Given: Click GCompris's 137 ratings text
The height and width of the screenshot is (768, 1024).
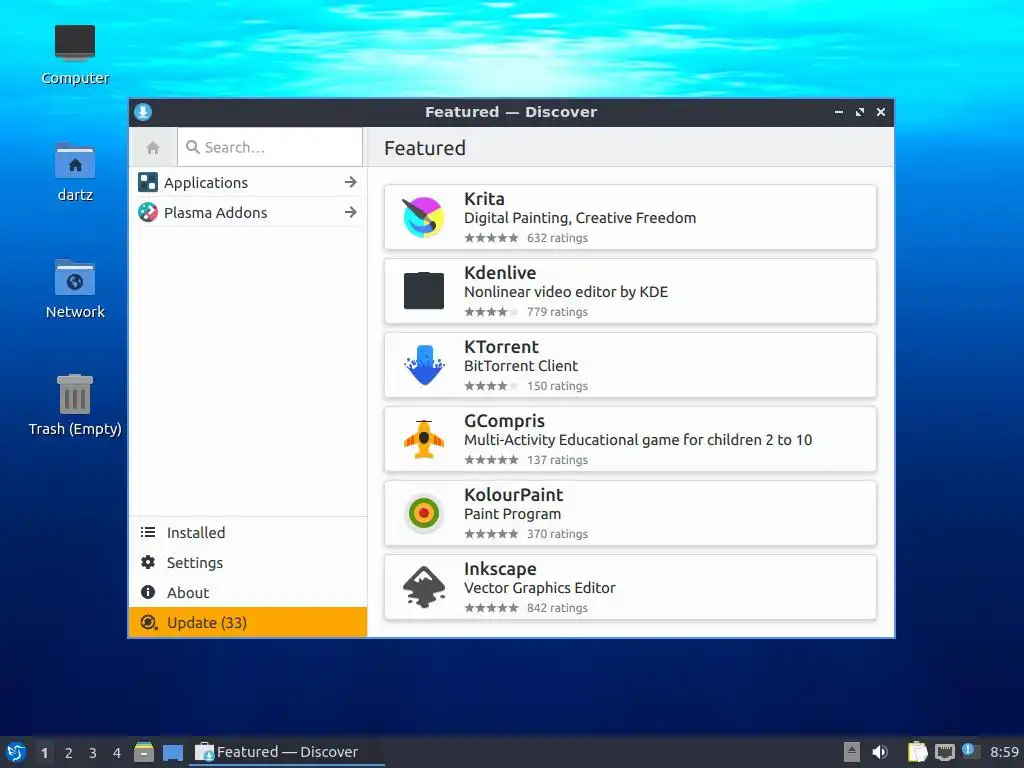Looking at the screenshot, I should 557,460.
